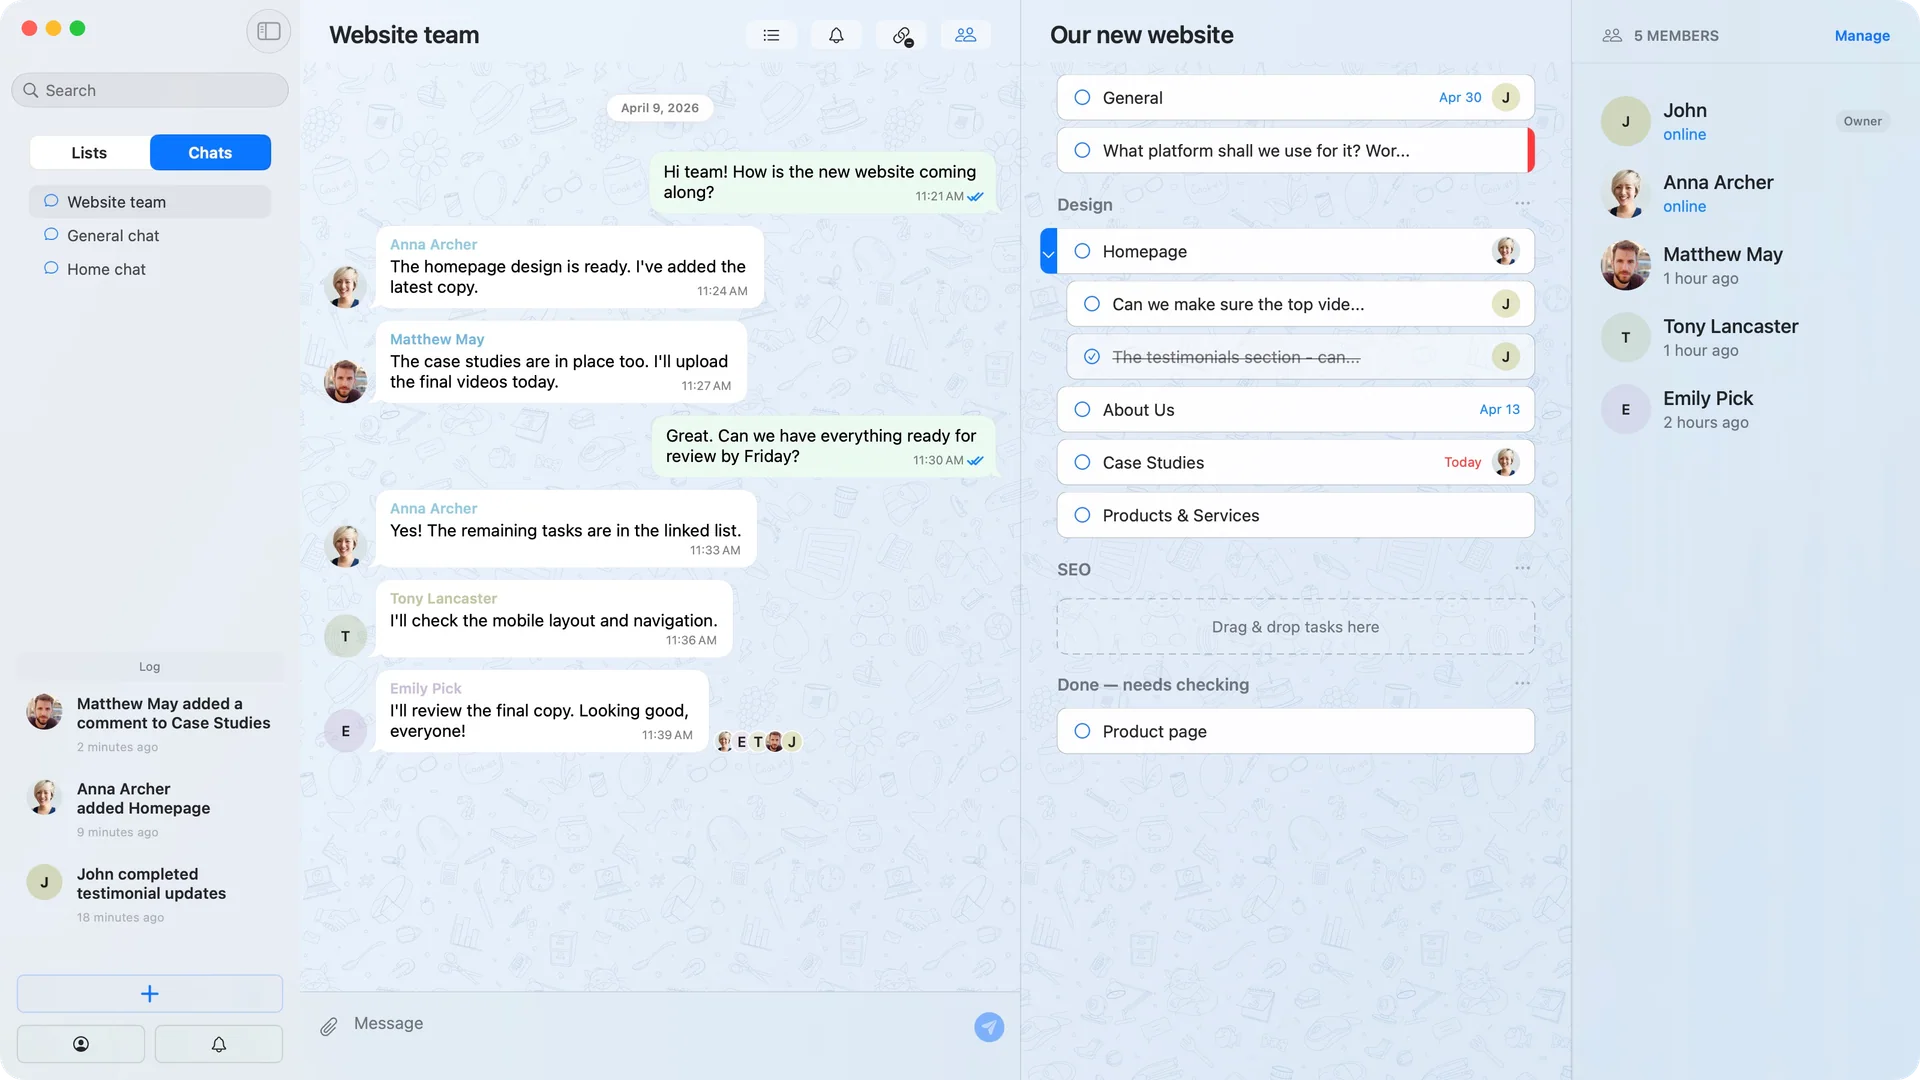Open the SEO section options menu

click(1522, 568)
